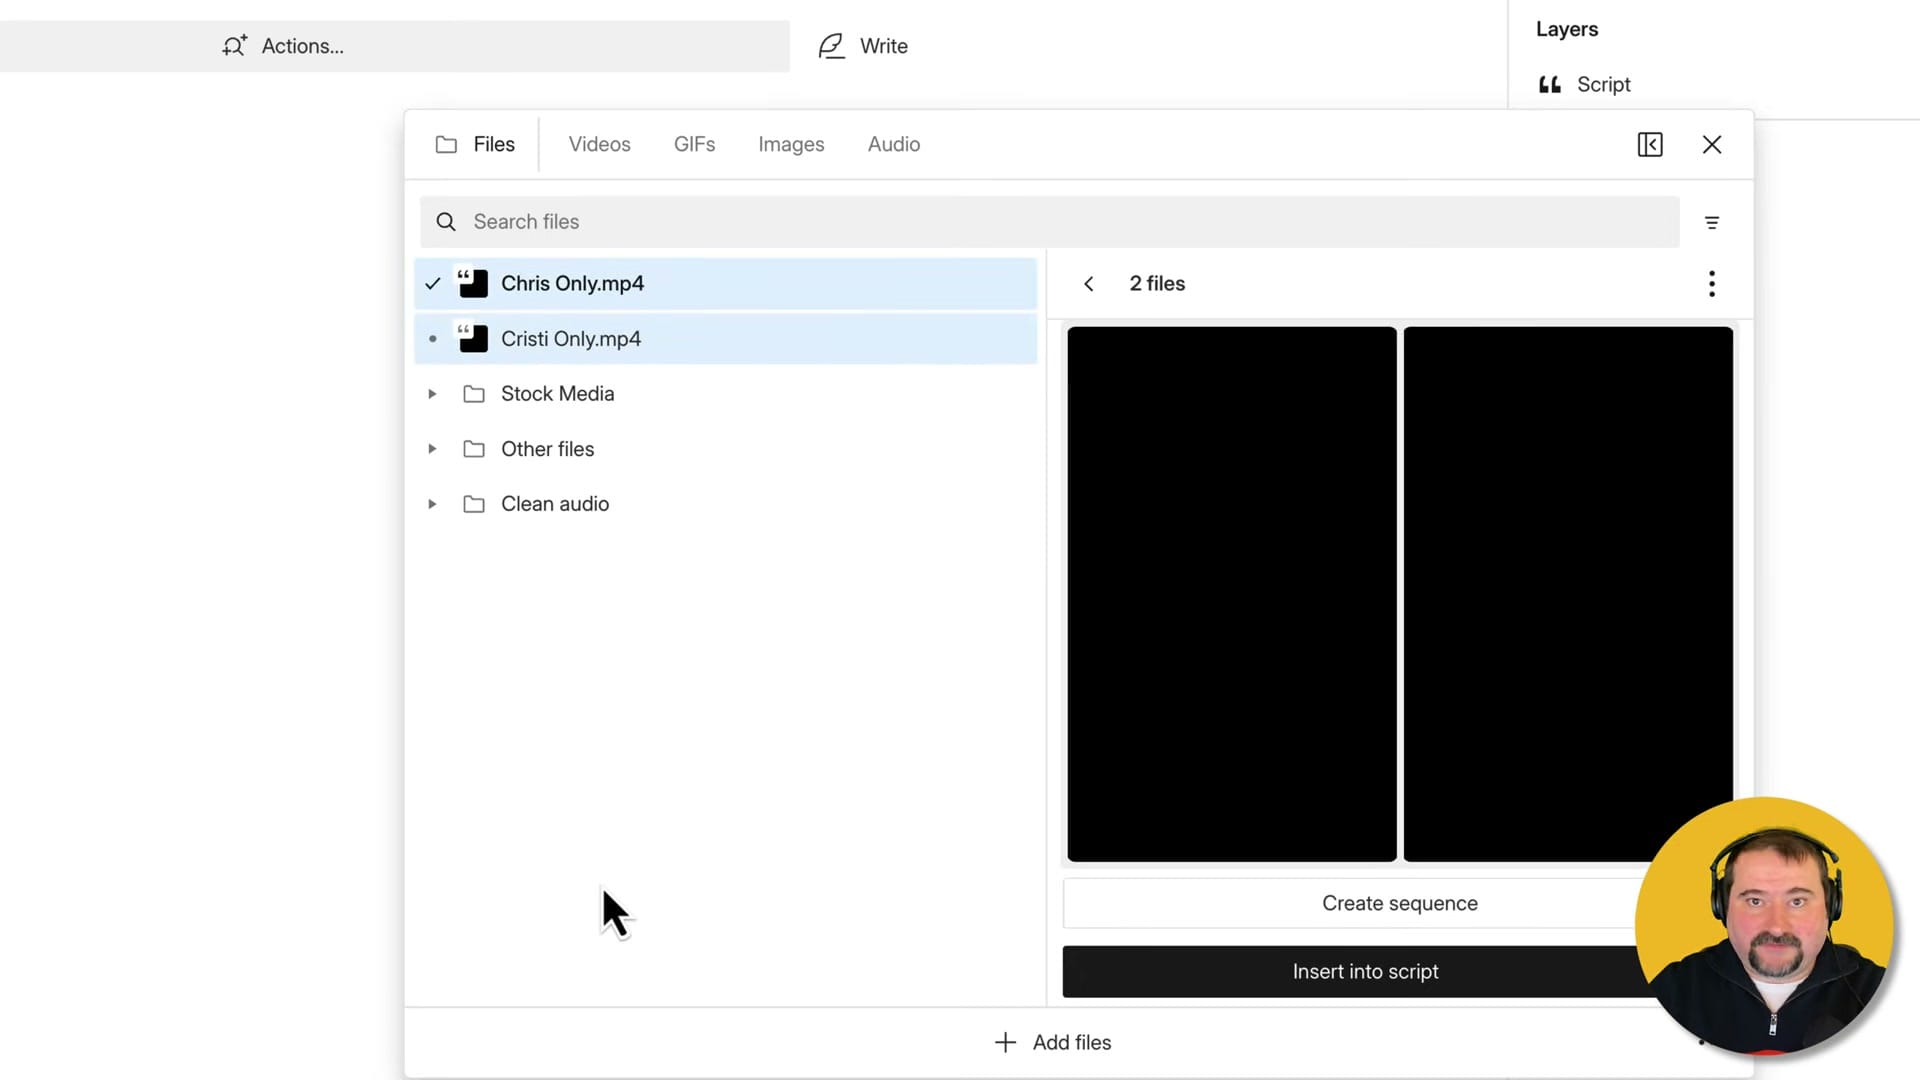
Task: Click the Create sequence button
Action: click(1399, 902)
